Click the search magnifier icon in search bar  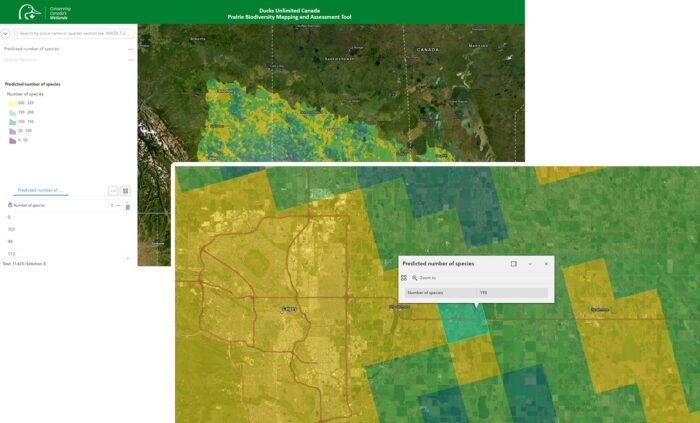16,33
